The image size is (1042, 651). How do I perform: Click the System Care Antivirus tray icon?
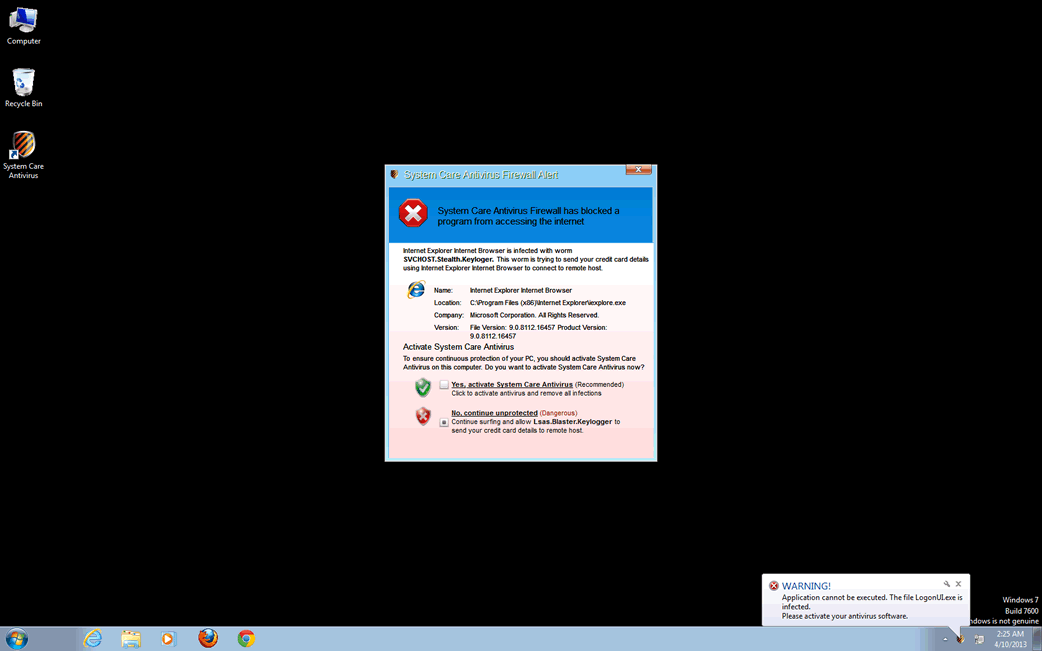point(961,639)
